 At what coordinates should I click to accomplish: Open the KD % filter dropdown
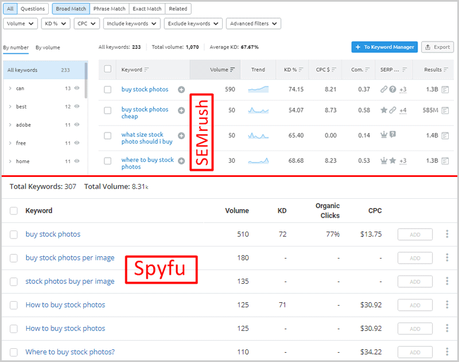pyautogui.click(x=56, y=24)
